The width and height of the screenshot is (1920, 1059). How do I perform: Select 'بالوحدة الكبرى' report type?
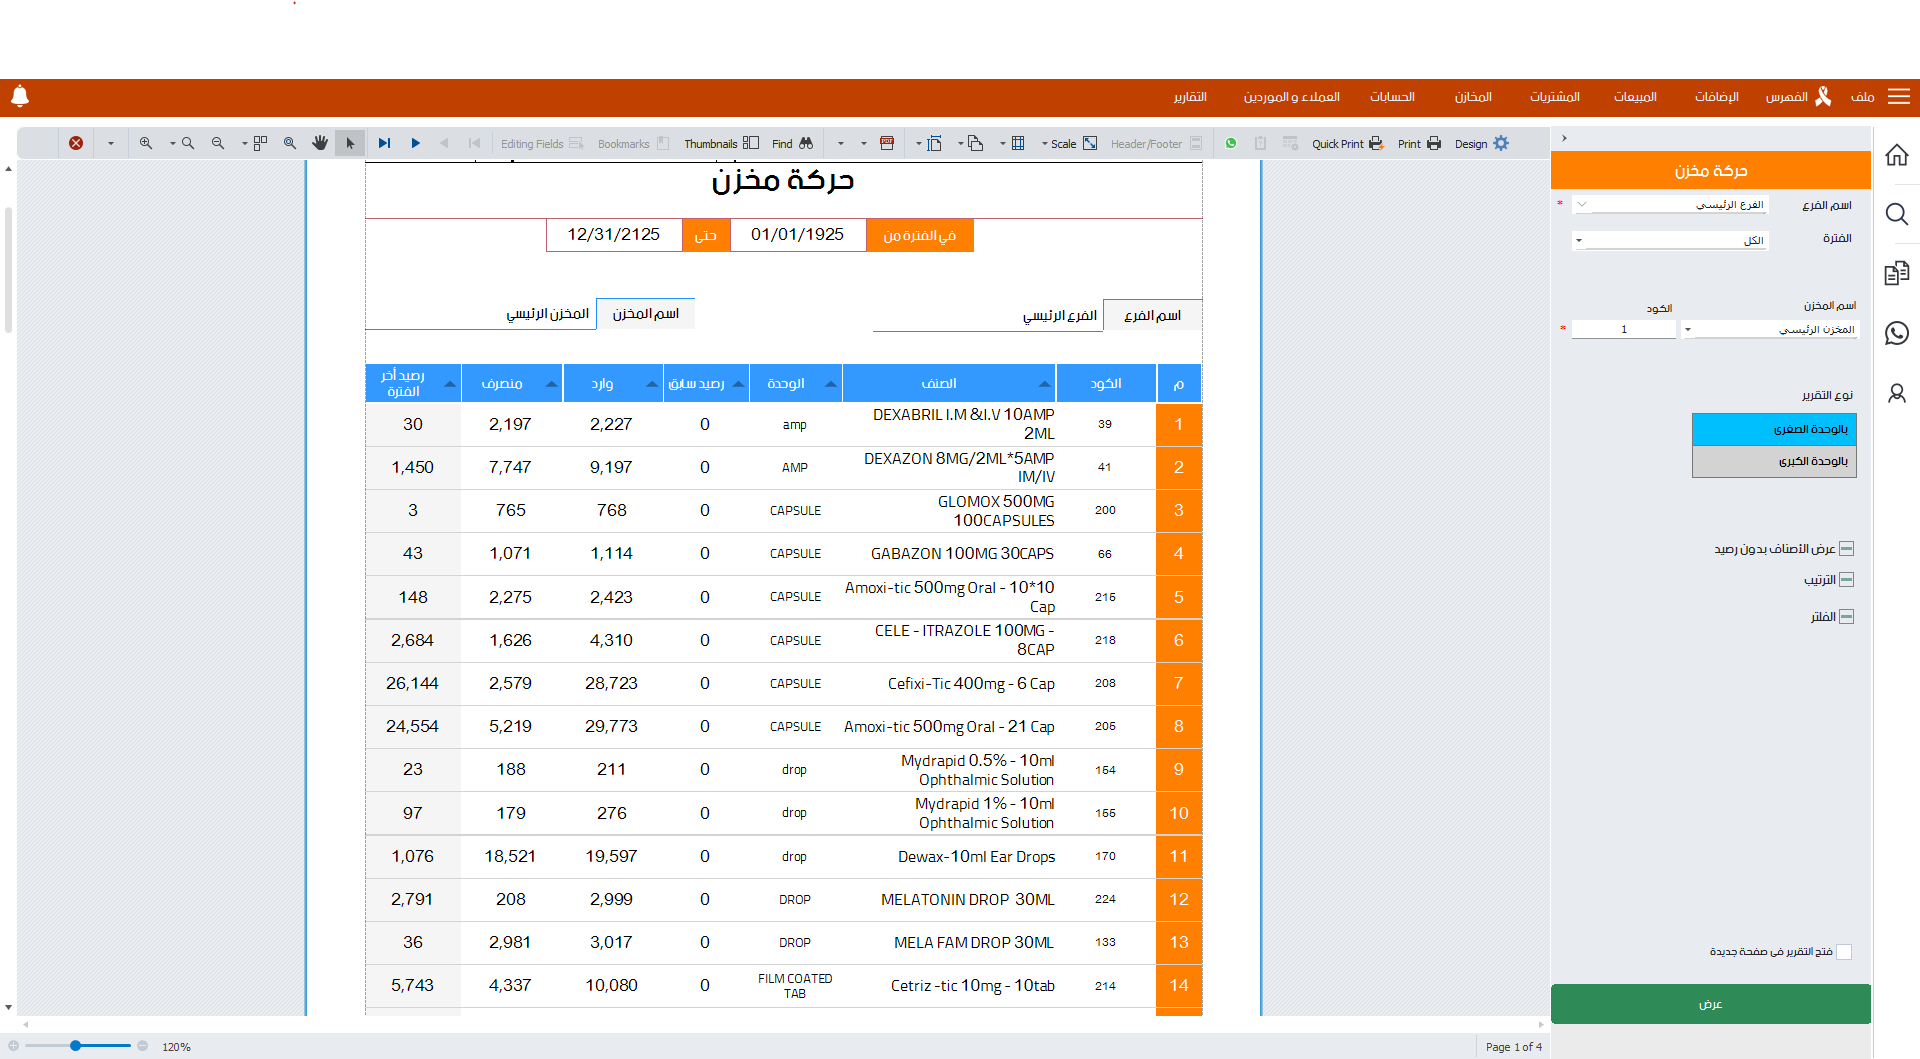[1774, 461]
